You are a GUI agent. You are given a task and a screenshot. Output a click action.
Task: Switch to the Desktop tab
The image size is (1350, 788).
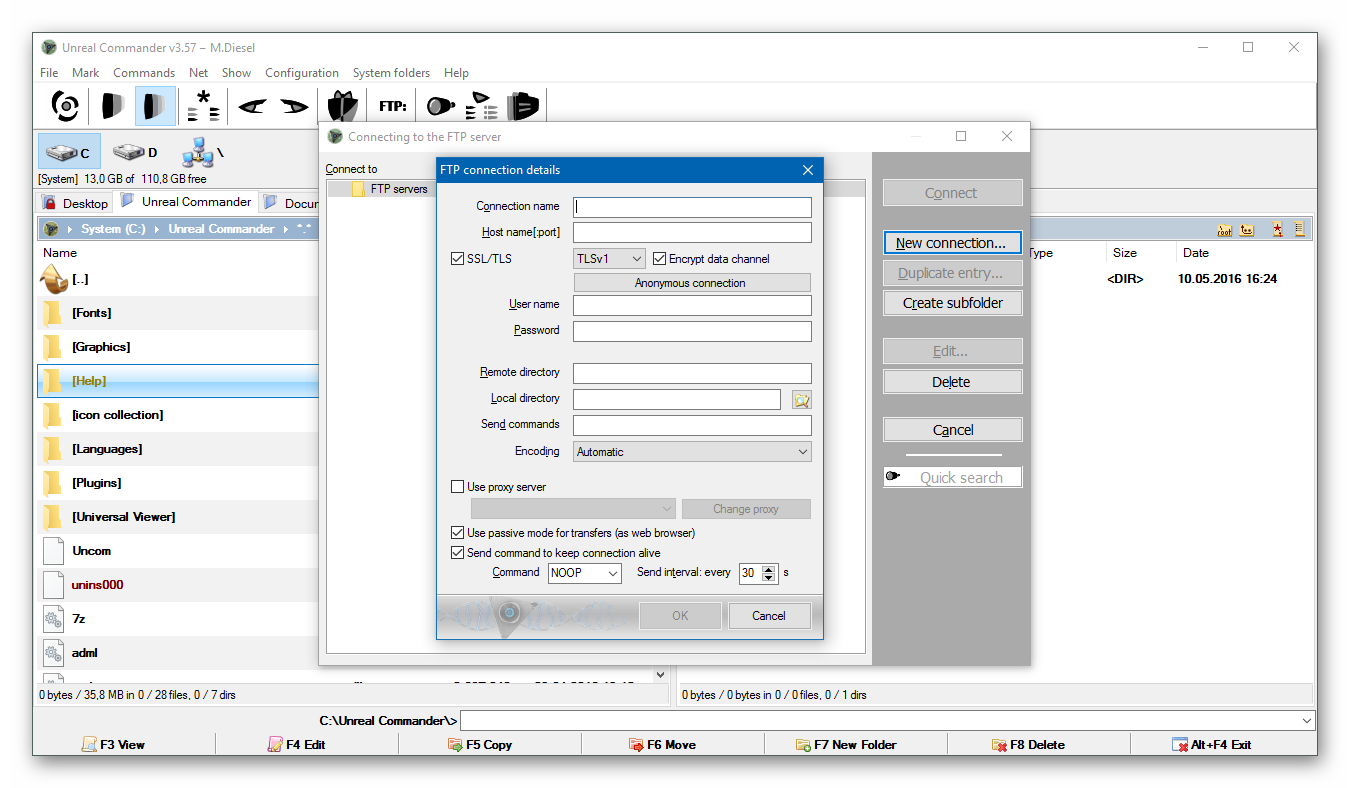point(76,203)
